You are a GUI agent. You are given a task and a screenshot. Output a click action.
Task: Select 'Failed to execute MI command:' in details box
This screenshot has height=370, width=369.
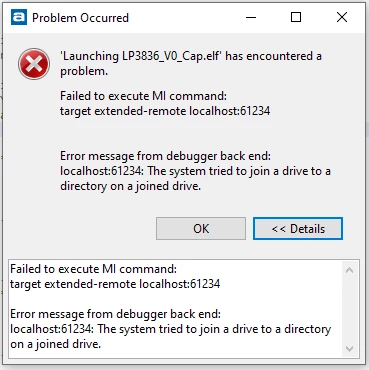pos(93,269)
